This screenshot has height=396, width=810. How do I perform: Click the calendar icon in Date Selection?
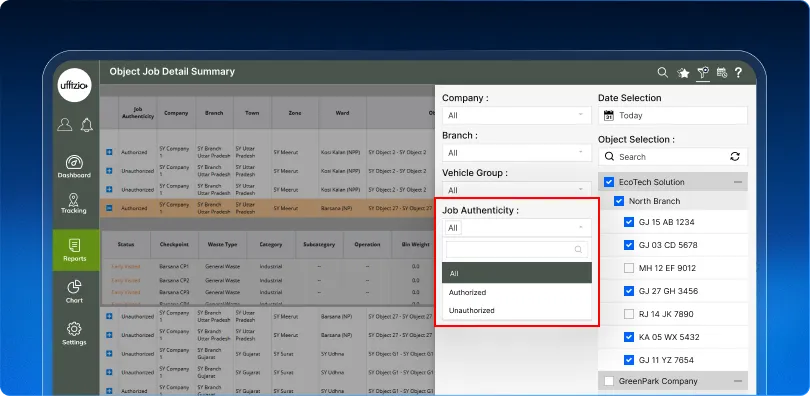[609, 116]
